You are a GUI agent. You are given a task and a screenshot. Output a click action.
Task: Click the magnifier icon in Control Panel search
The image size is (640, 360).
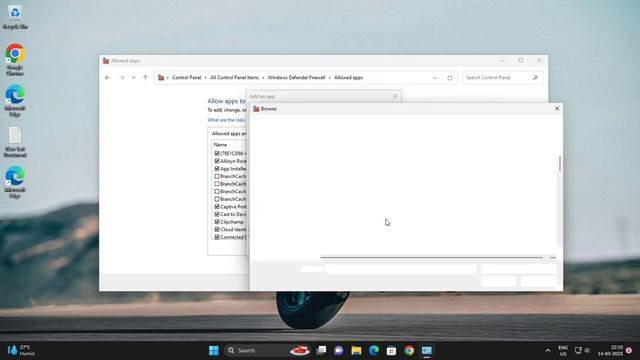tap(536, 78)
